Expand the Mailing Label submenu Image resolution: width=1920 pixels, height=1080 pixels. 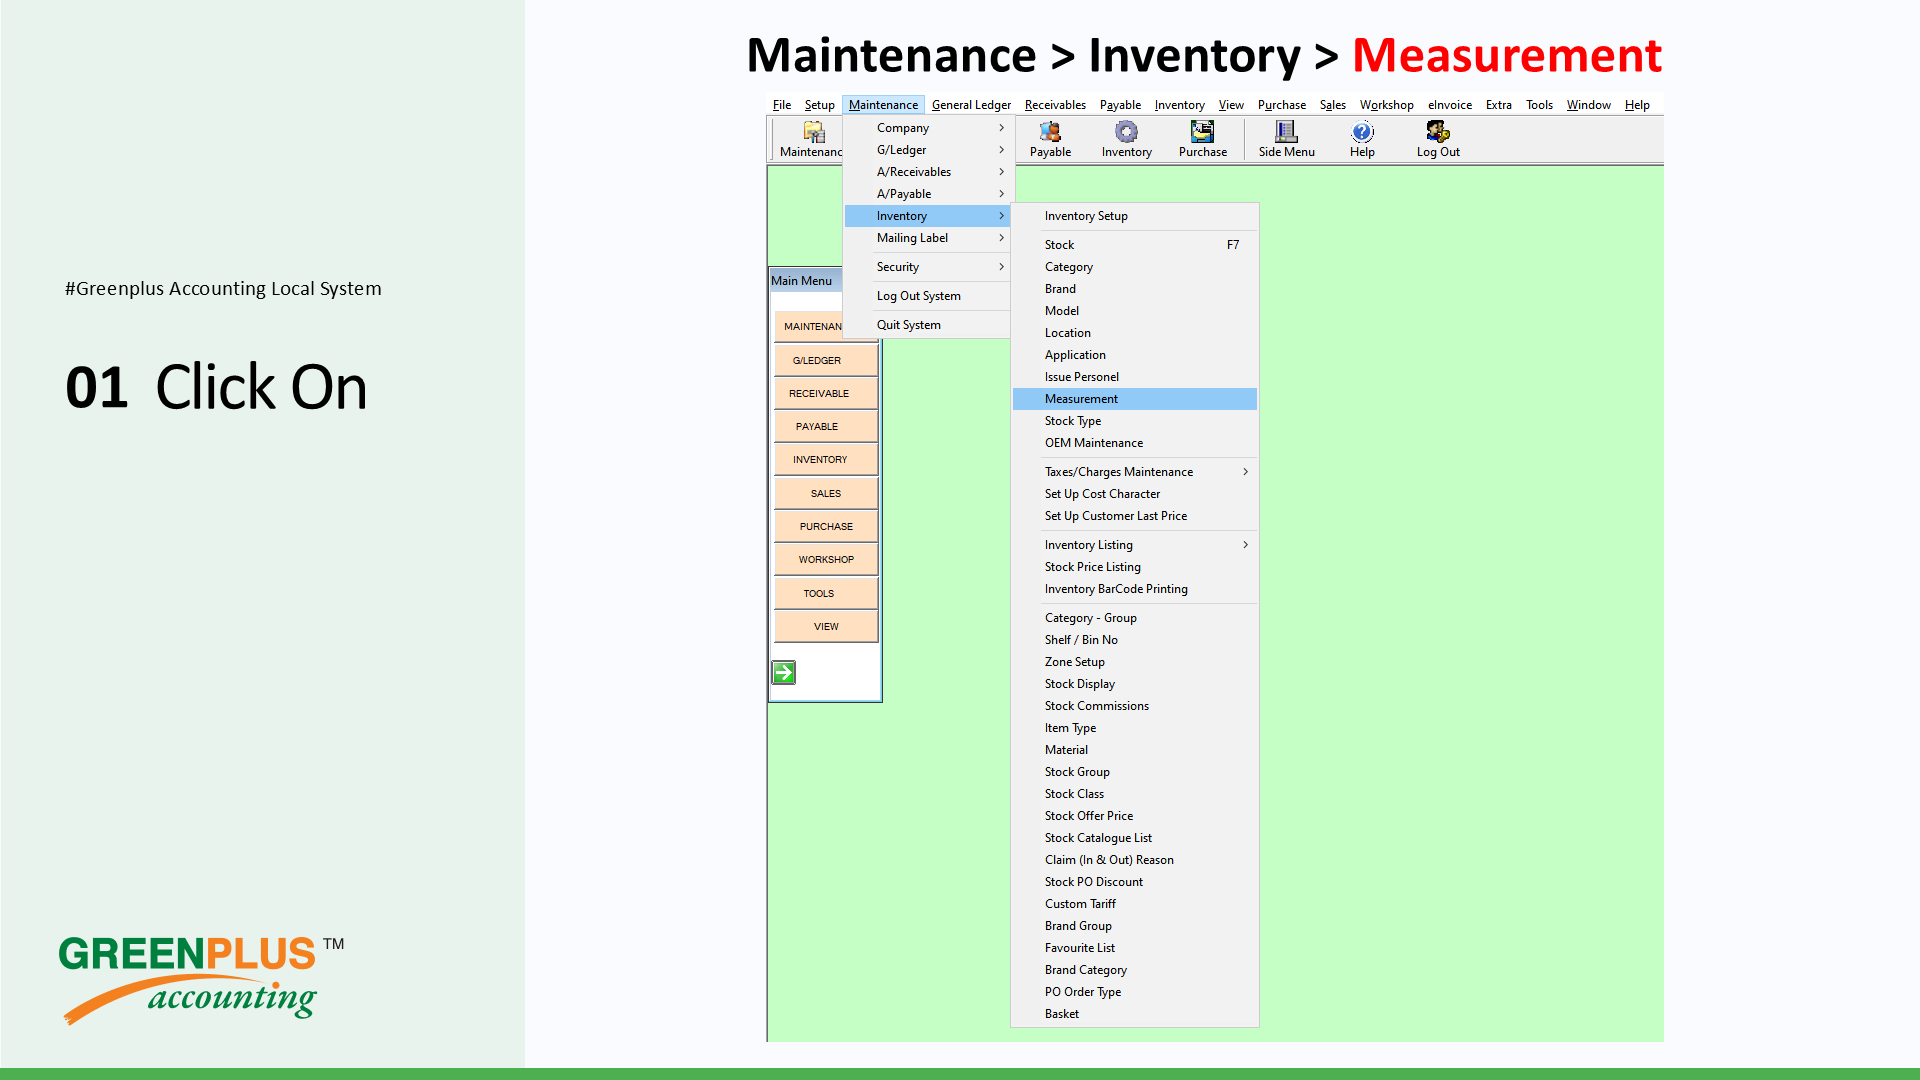pos(928,238)
